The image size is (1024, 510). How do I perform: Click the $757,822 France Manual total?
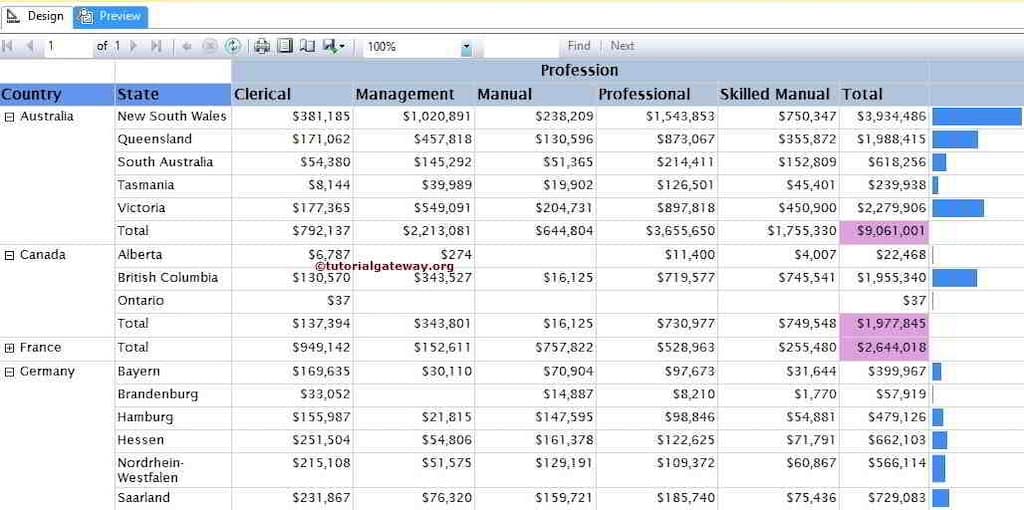click(x=564, y=348)
